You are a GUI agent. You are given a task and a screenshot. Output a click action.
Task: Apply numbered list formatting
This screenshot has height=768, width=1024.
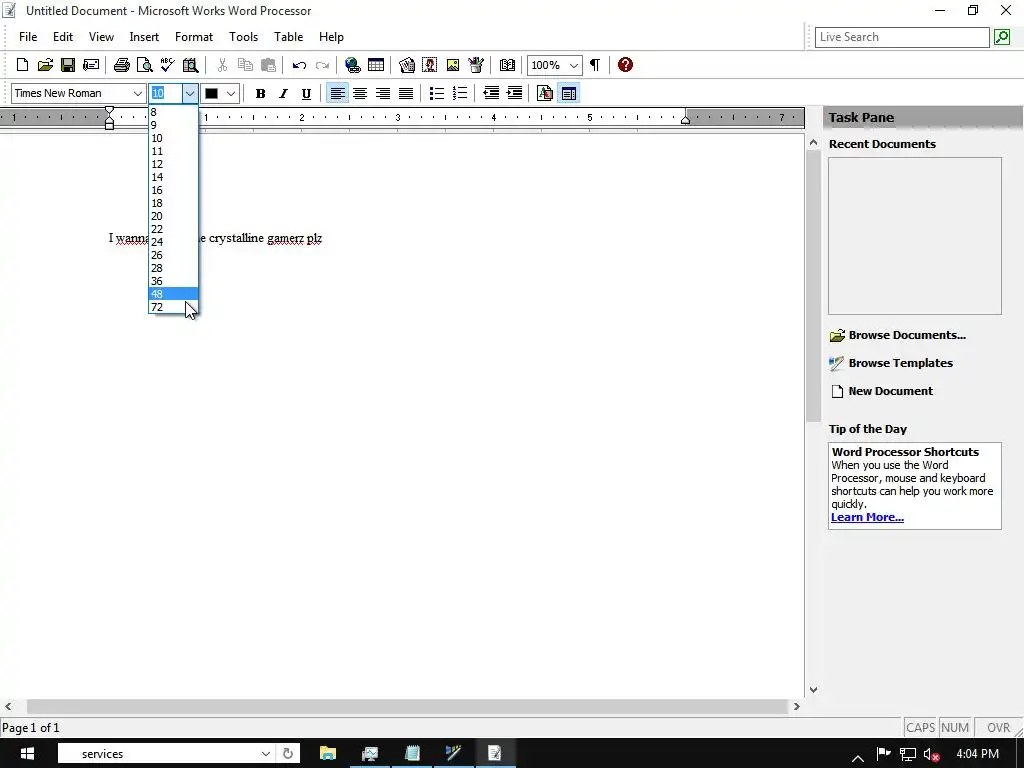460,93
